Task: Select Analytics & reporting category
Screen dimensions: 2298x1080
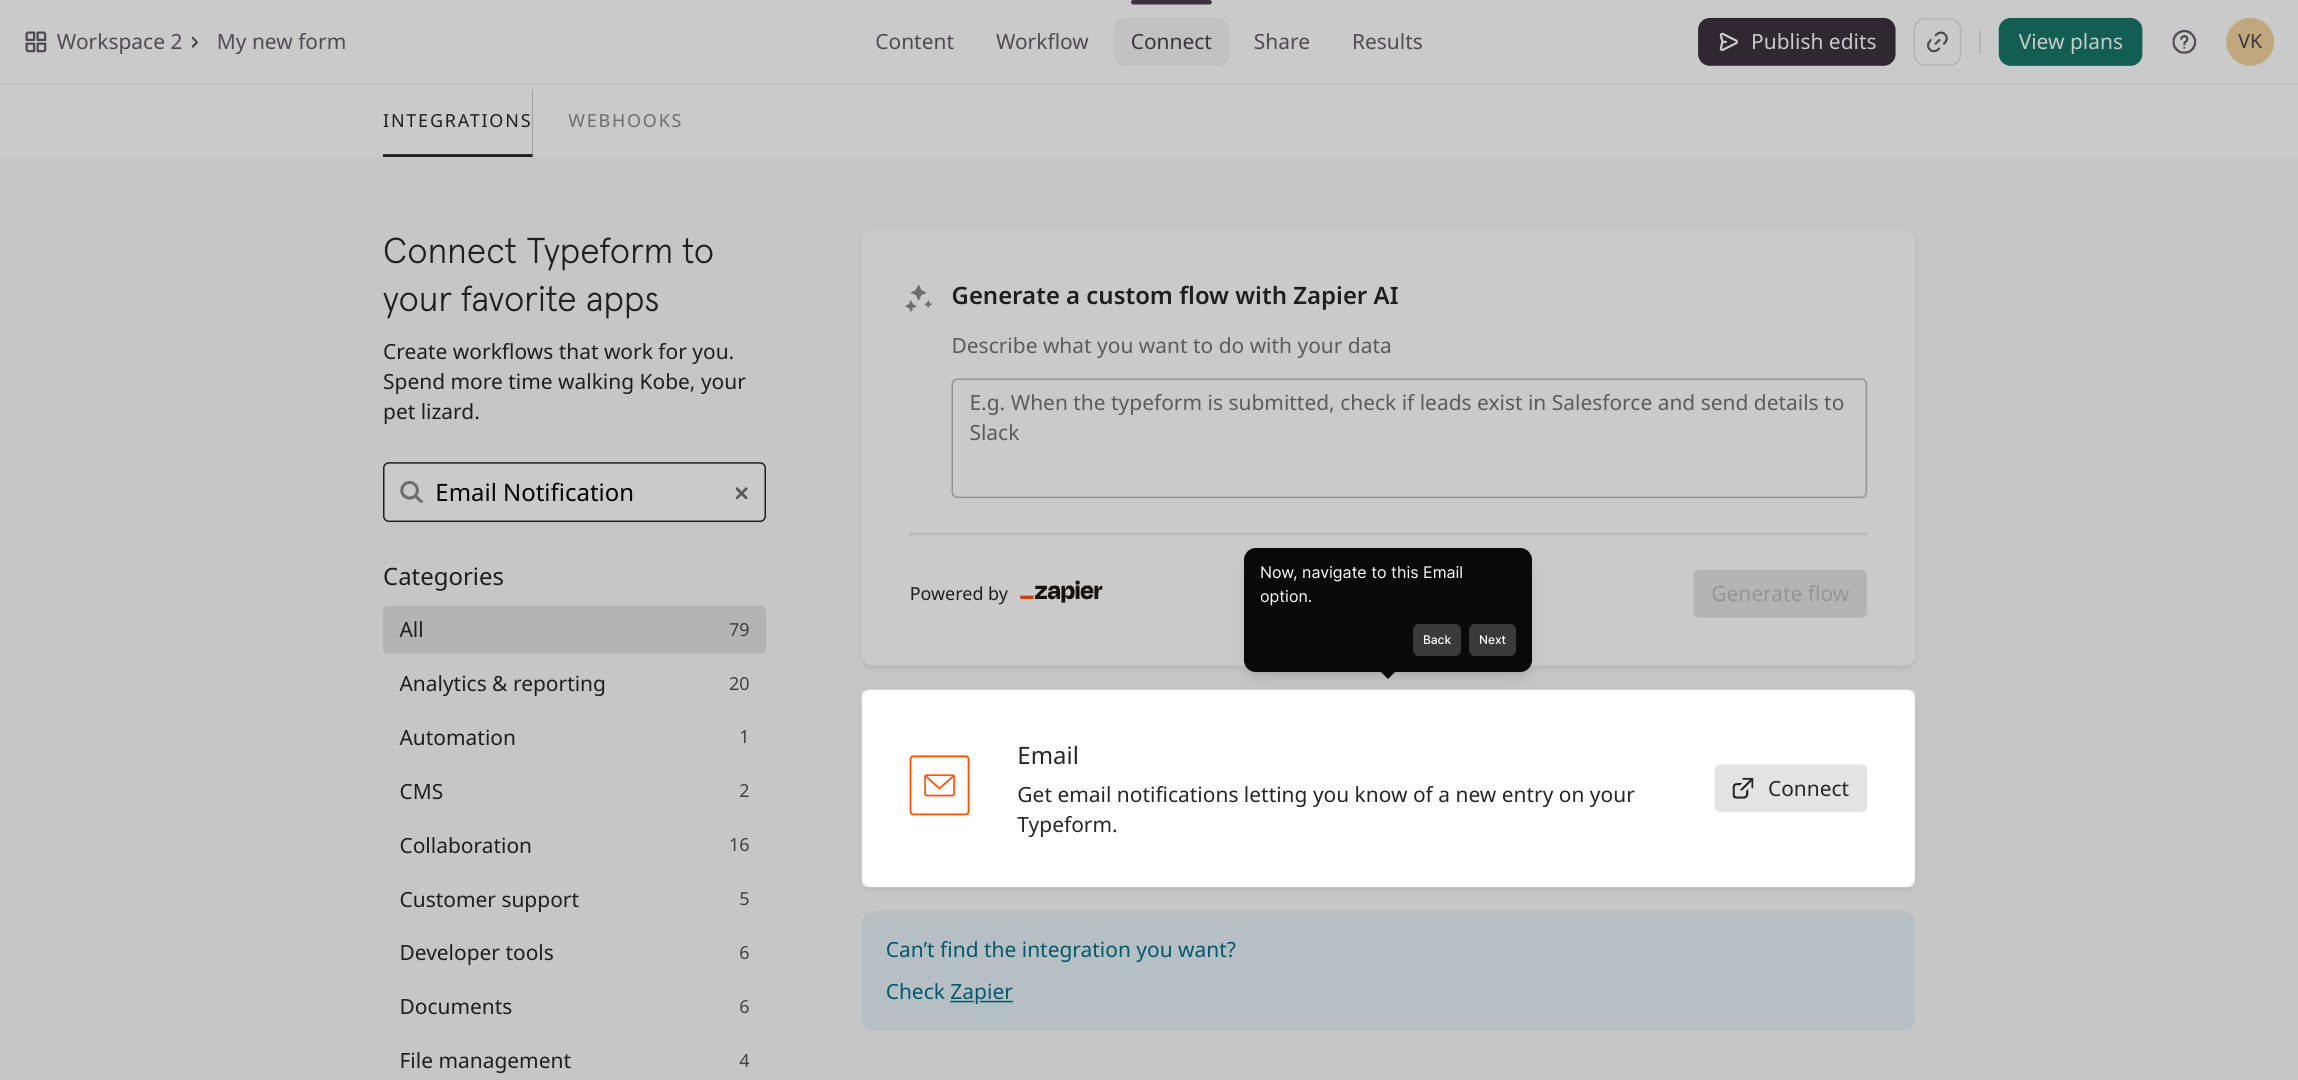Action: click(574, 684)
